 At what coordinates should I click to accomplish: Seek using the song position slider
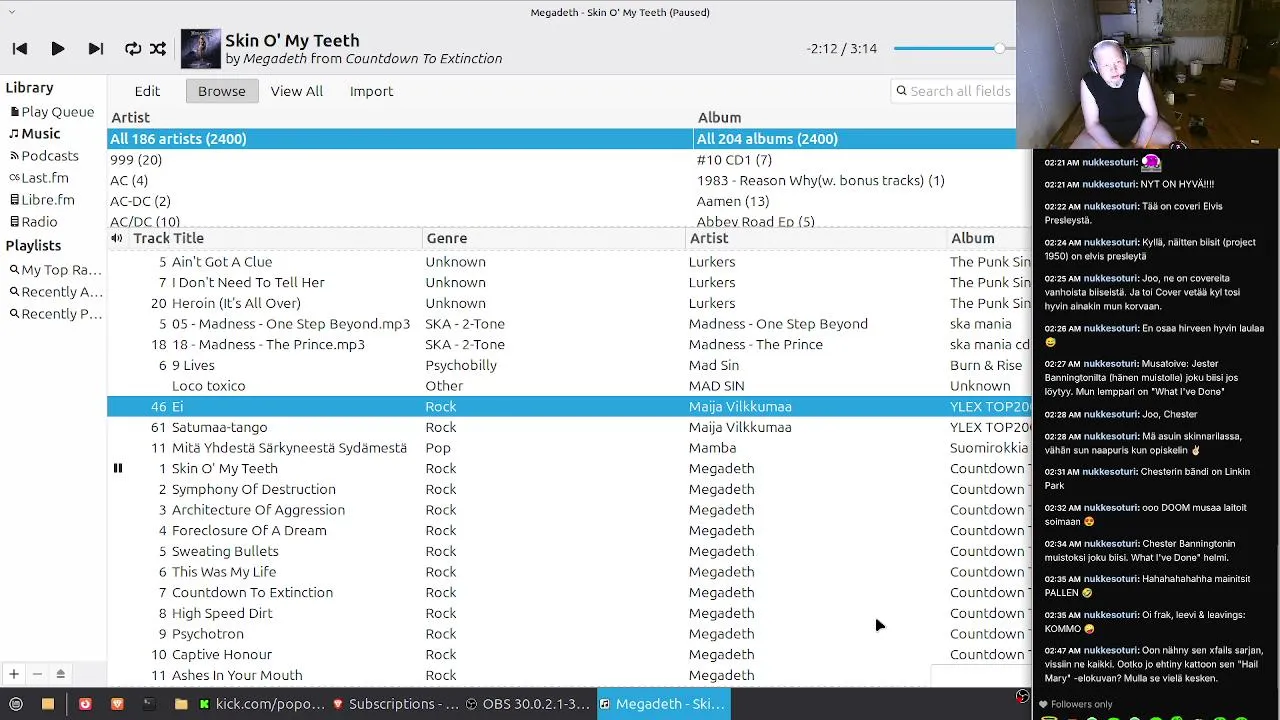954,48
